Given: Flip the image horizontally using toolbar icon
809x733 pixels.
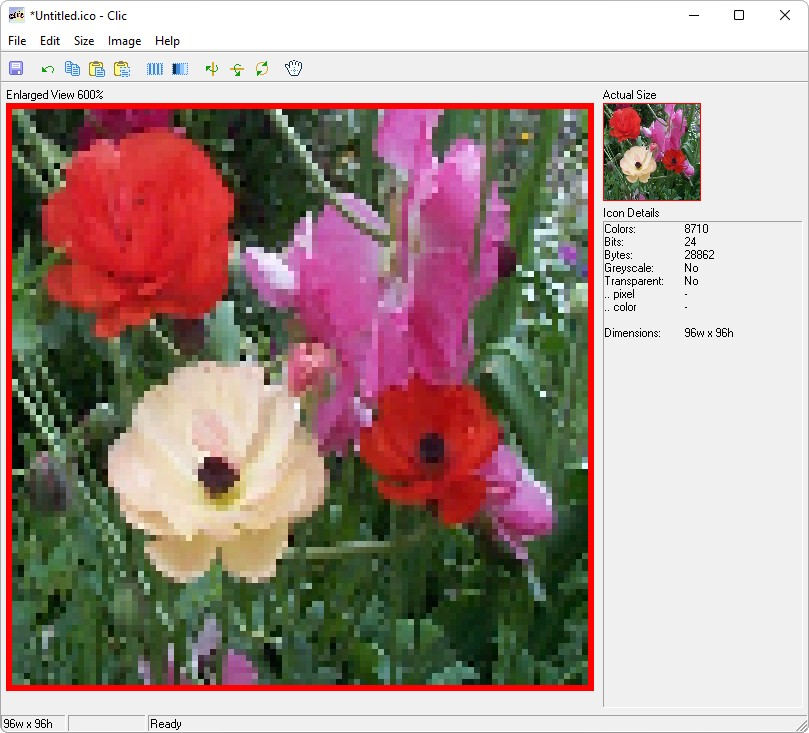Looking at the screenshot, I should tap(212, 69).
